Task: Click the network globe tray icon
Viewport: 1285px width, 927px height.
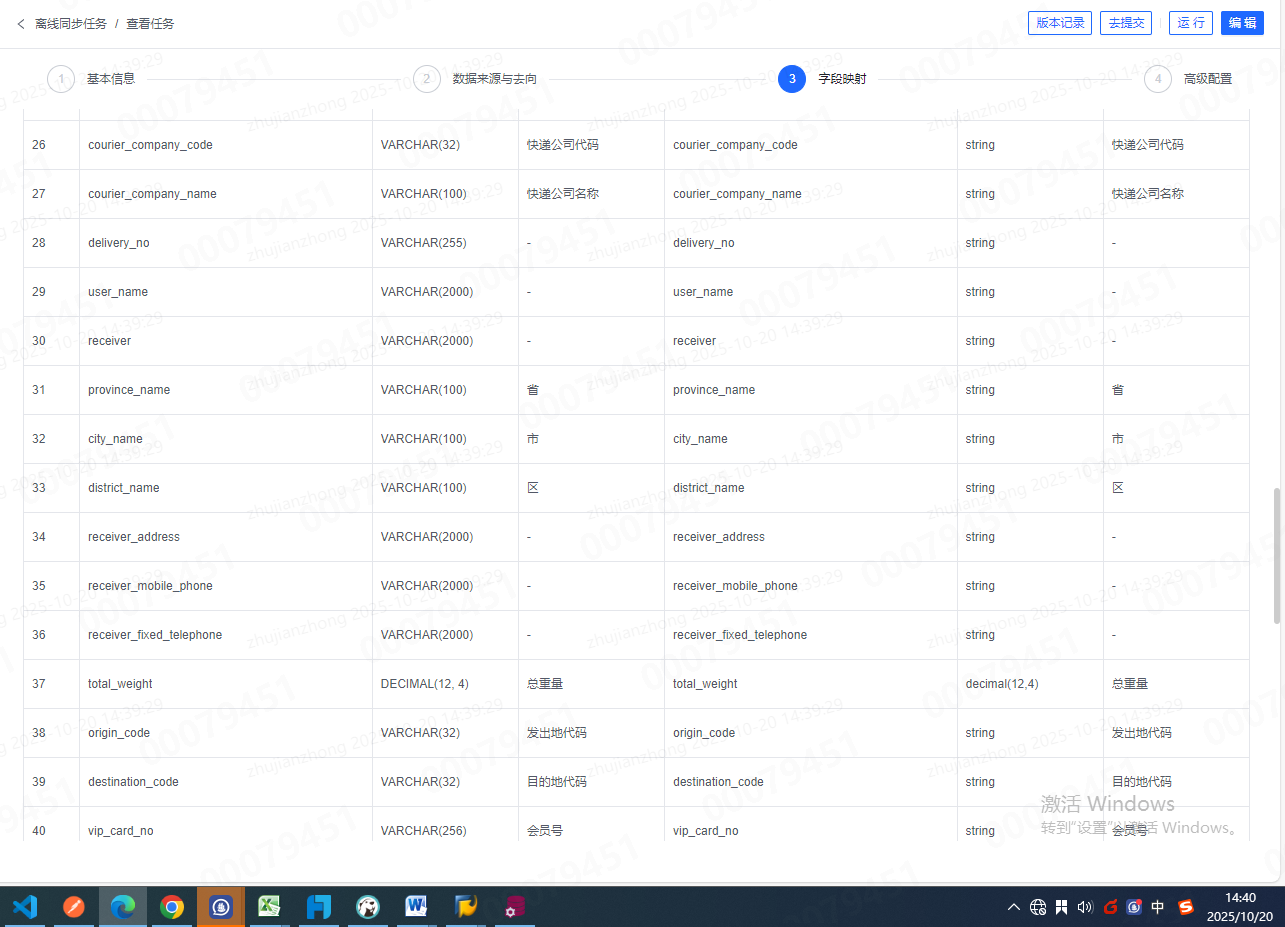Action: (1038, 907)
